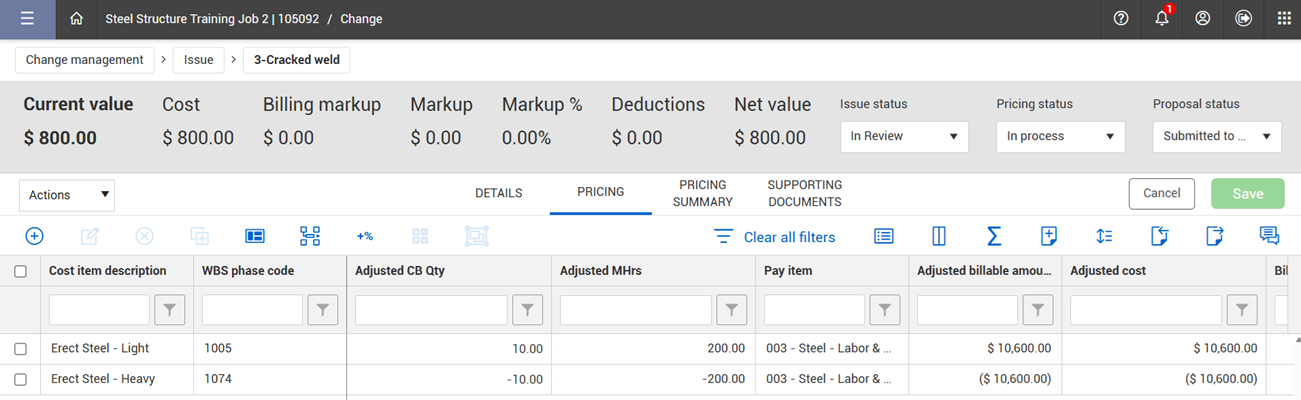Screen dimensions: 1301x400
Task: Expand the Pricing status dropdown
Action: pos(1060,136)
